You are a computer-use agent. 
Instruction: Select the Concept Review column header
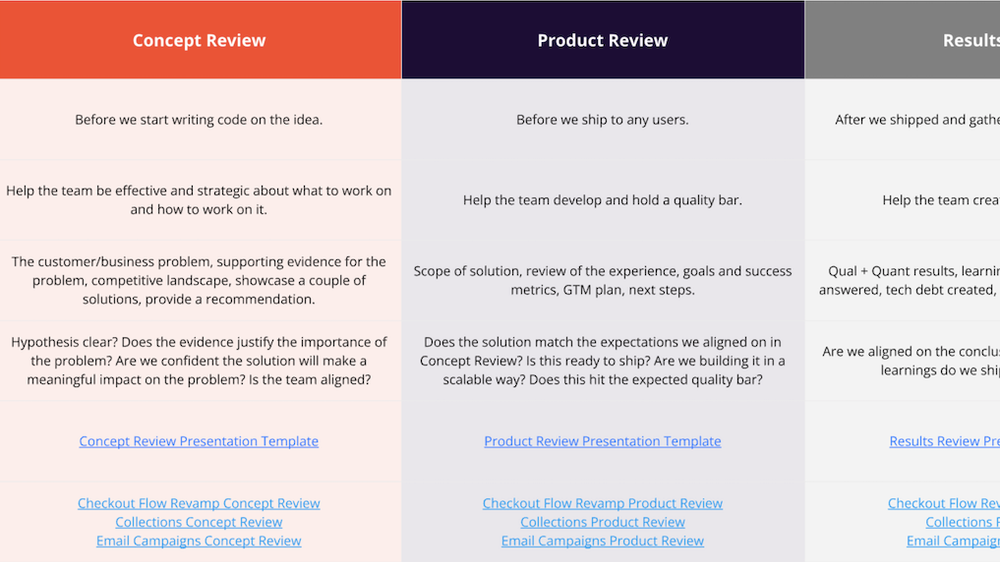[200, 40]
